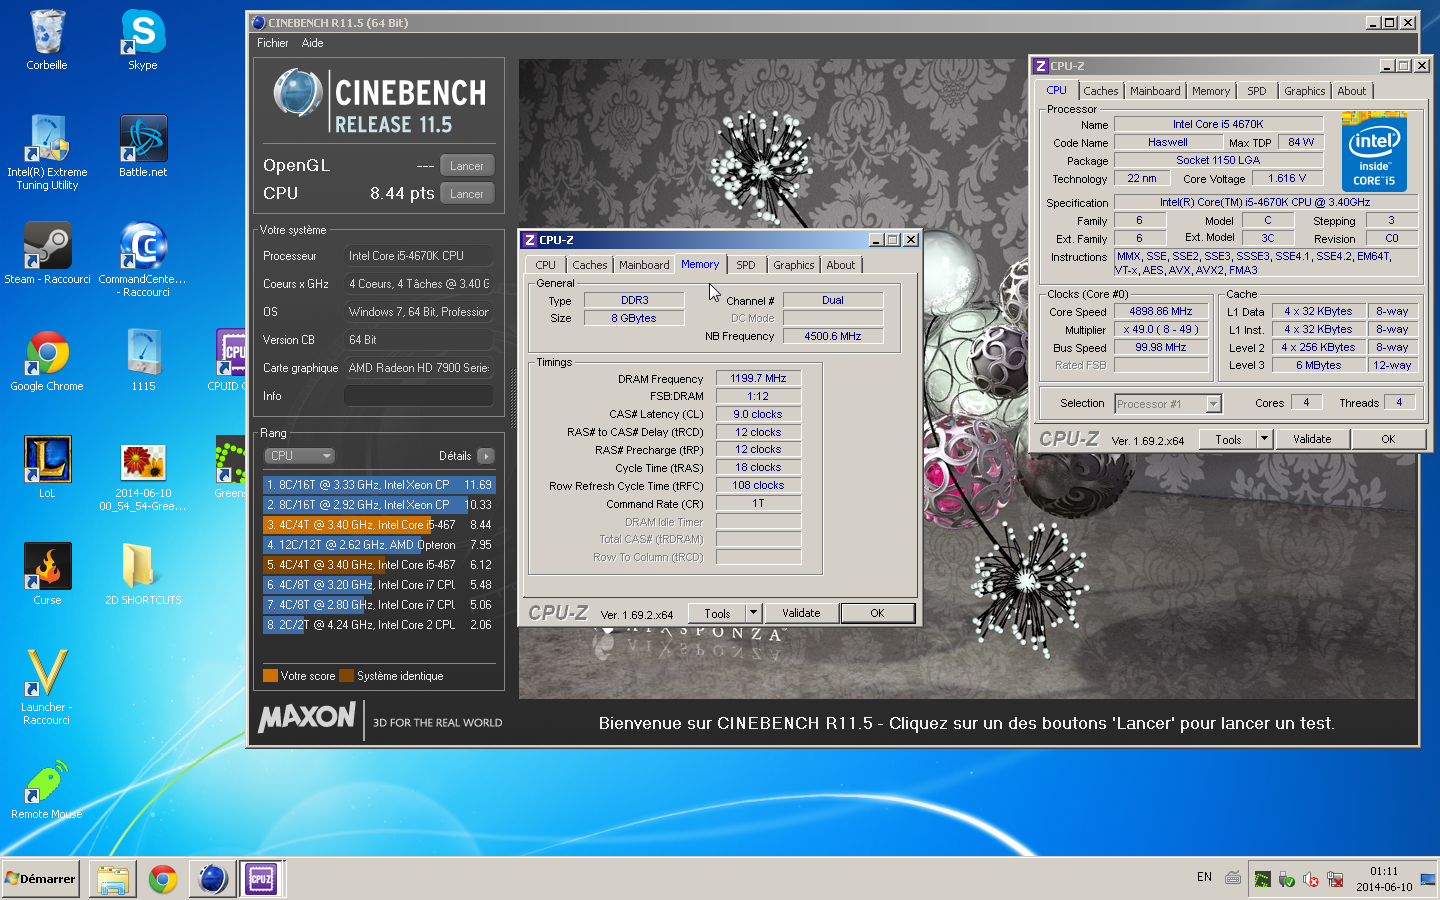Click Validate in front CPU-Z window

(801, 613)
